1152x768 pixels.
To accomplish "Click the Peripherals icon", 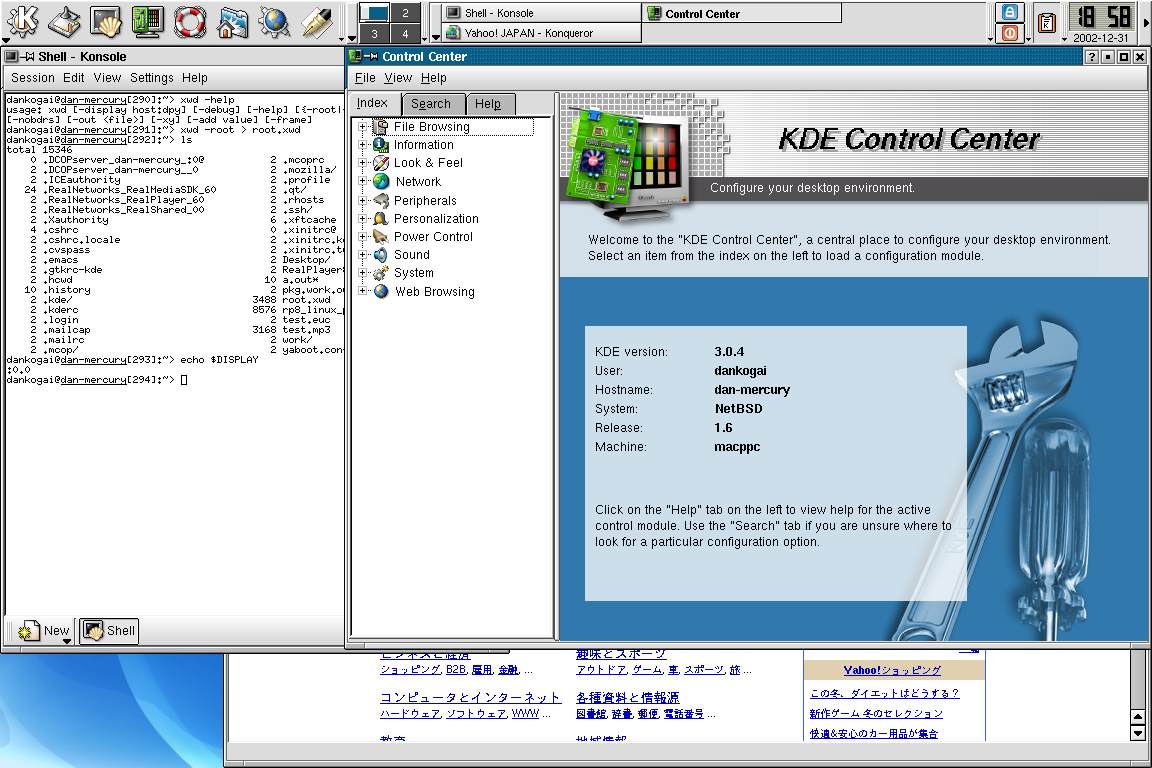I will [381, 200].
